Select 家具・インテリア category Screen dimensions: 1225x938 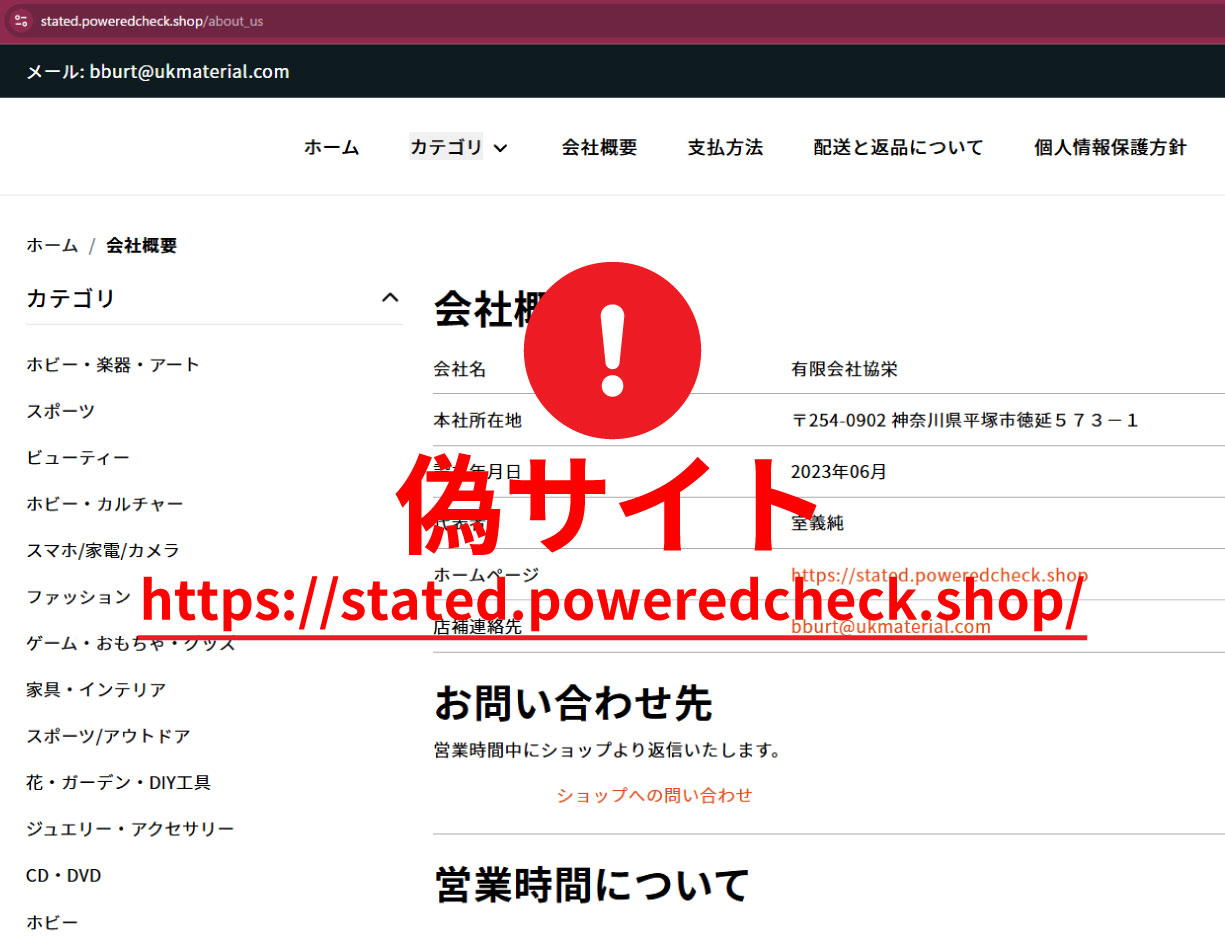coord(96,690)
